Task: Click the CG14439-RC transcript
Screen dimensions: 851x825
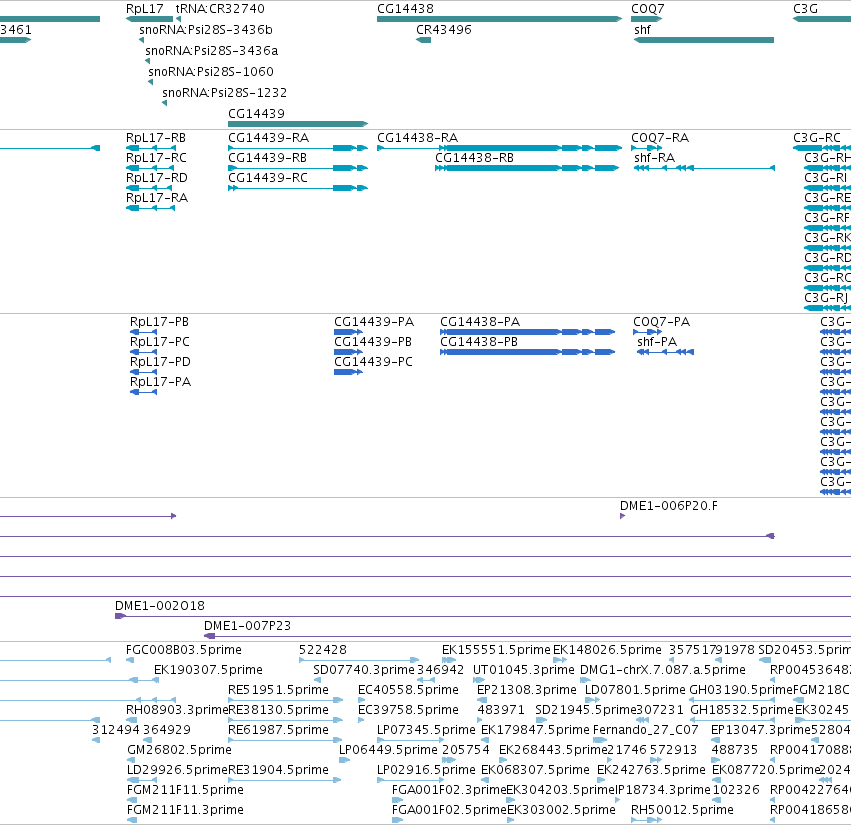Action: coord(298,188)
